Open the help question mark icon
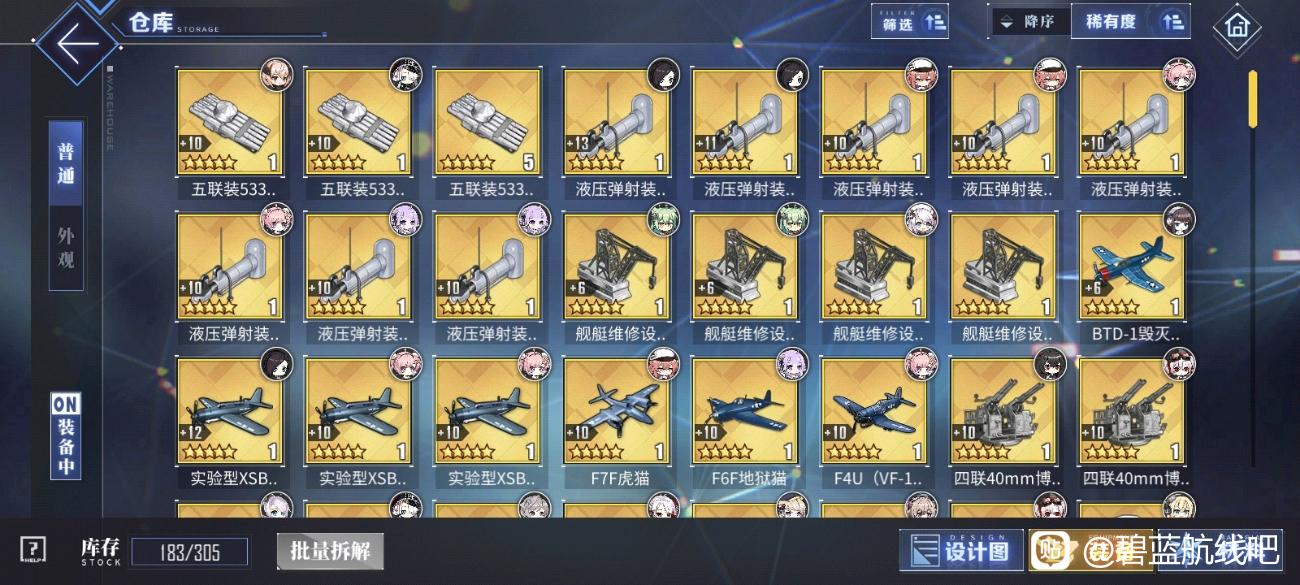Viewport: 1300px width, 585px height. click(33, 550)
